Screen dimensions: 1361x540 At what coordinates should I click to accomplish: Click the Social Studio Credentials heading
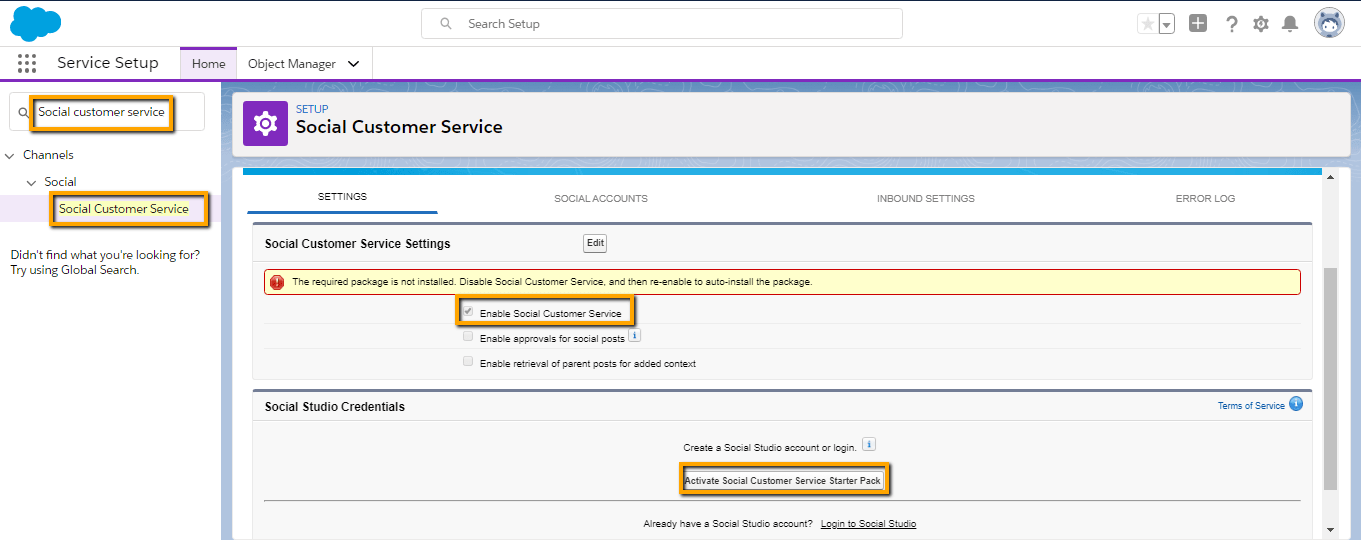coord(334,407)
